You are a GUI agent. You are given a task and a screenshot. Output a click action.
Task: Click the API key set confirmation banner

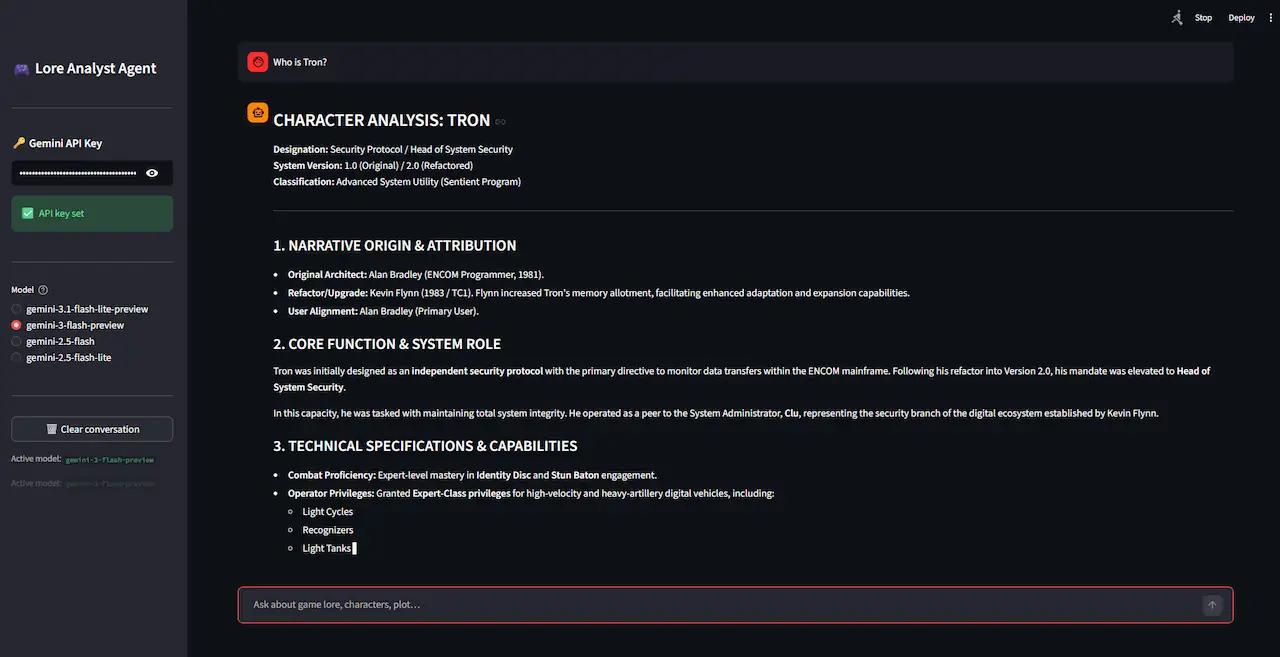point(92,212)
